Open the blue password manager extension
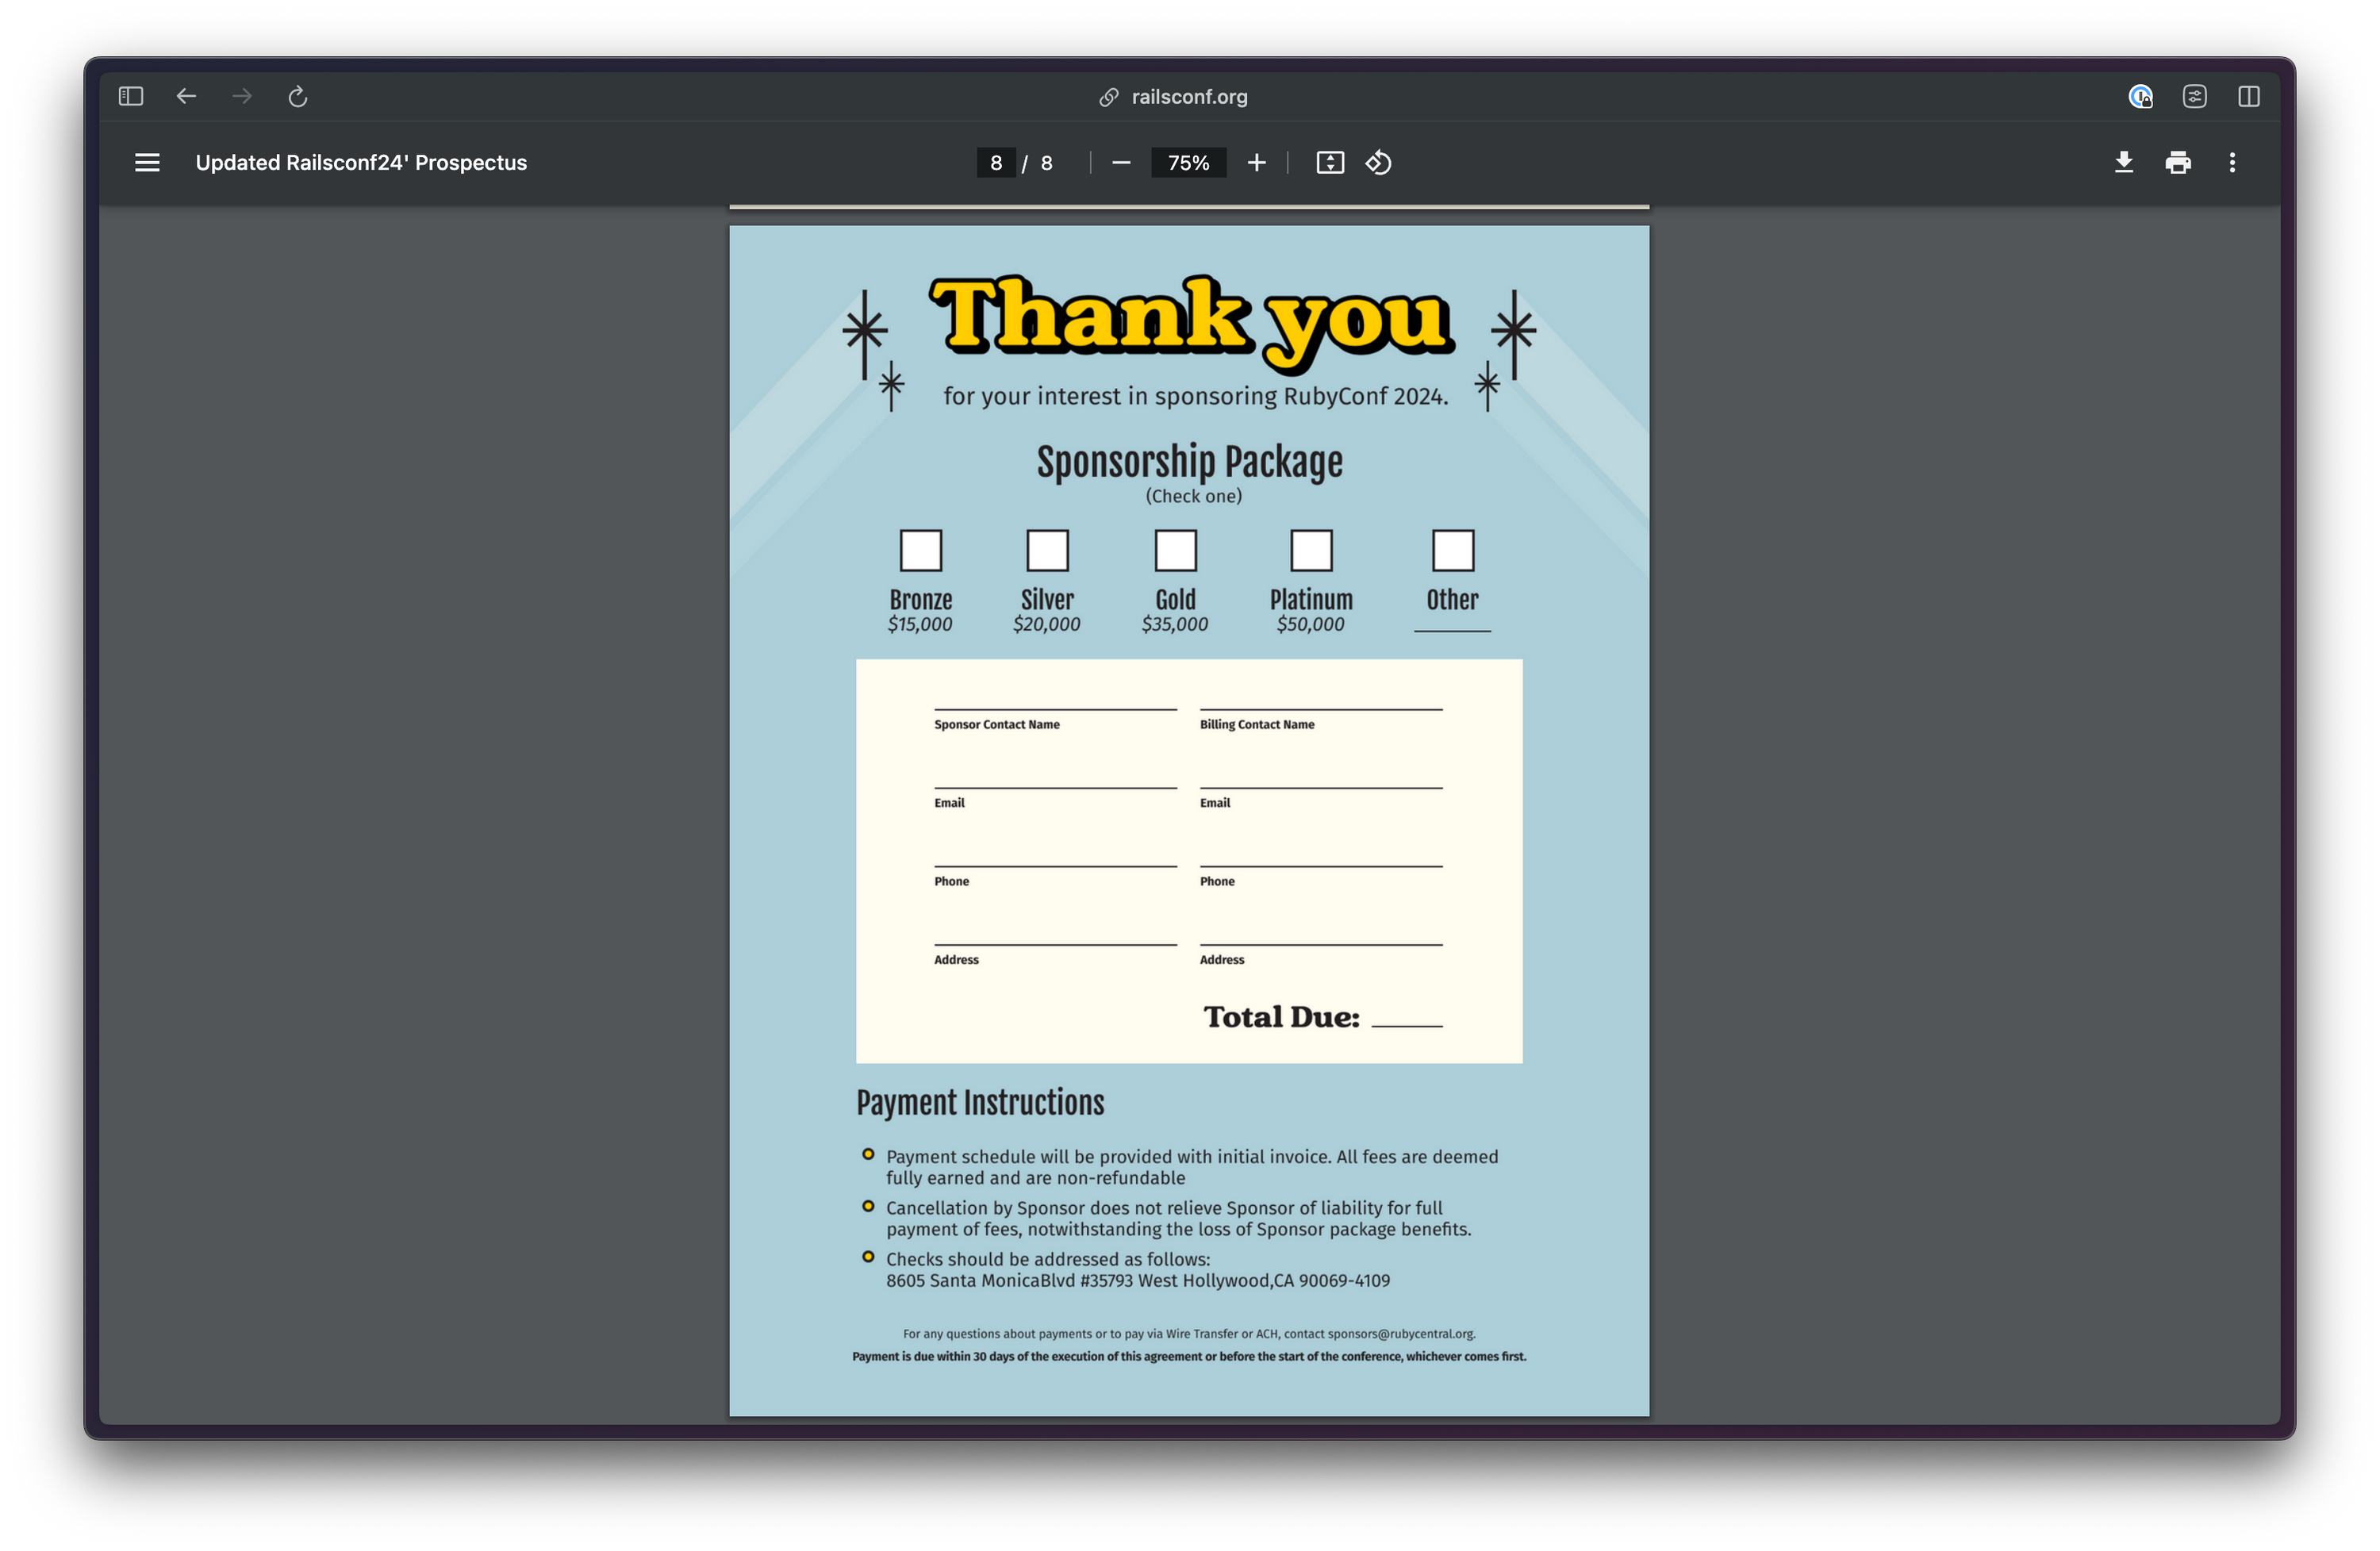The image size is (2380, 1551). 2140,96
